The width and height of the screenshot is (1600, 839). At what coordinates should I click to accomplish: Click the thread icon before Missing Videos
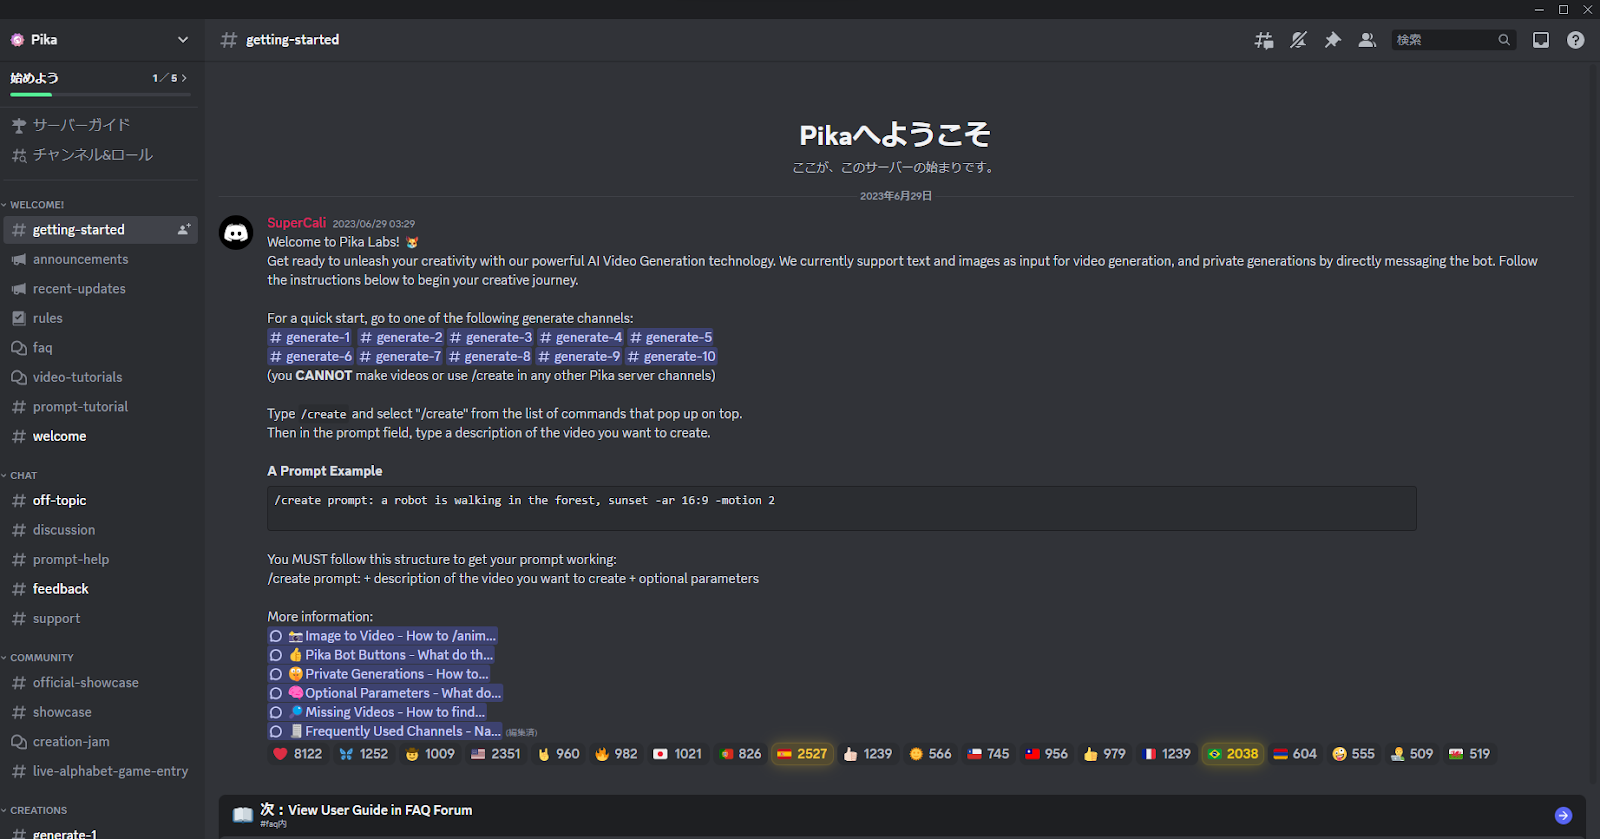pos(276,712)
